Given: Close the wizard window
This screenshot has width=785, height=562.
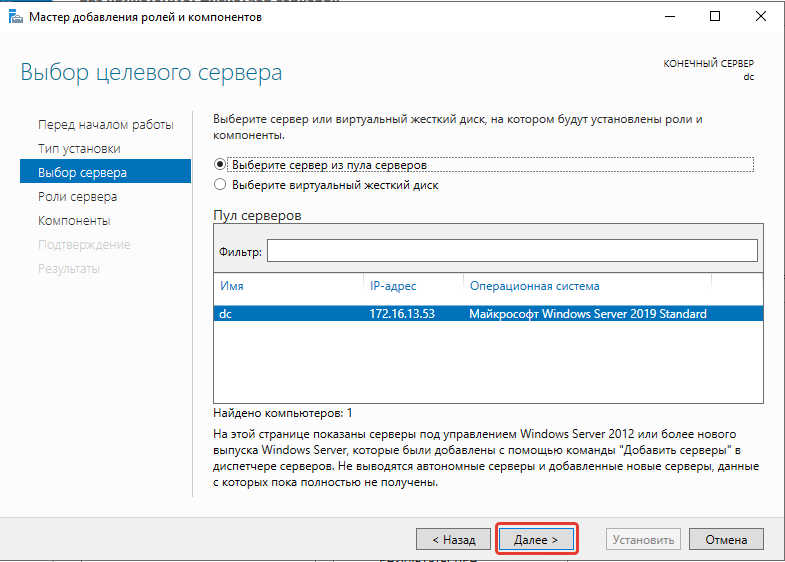Looking at the screenshot, I should pos(760,17).
